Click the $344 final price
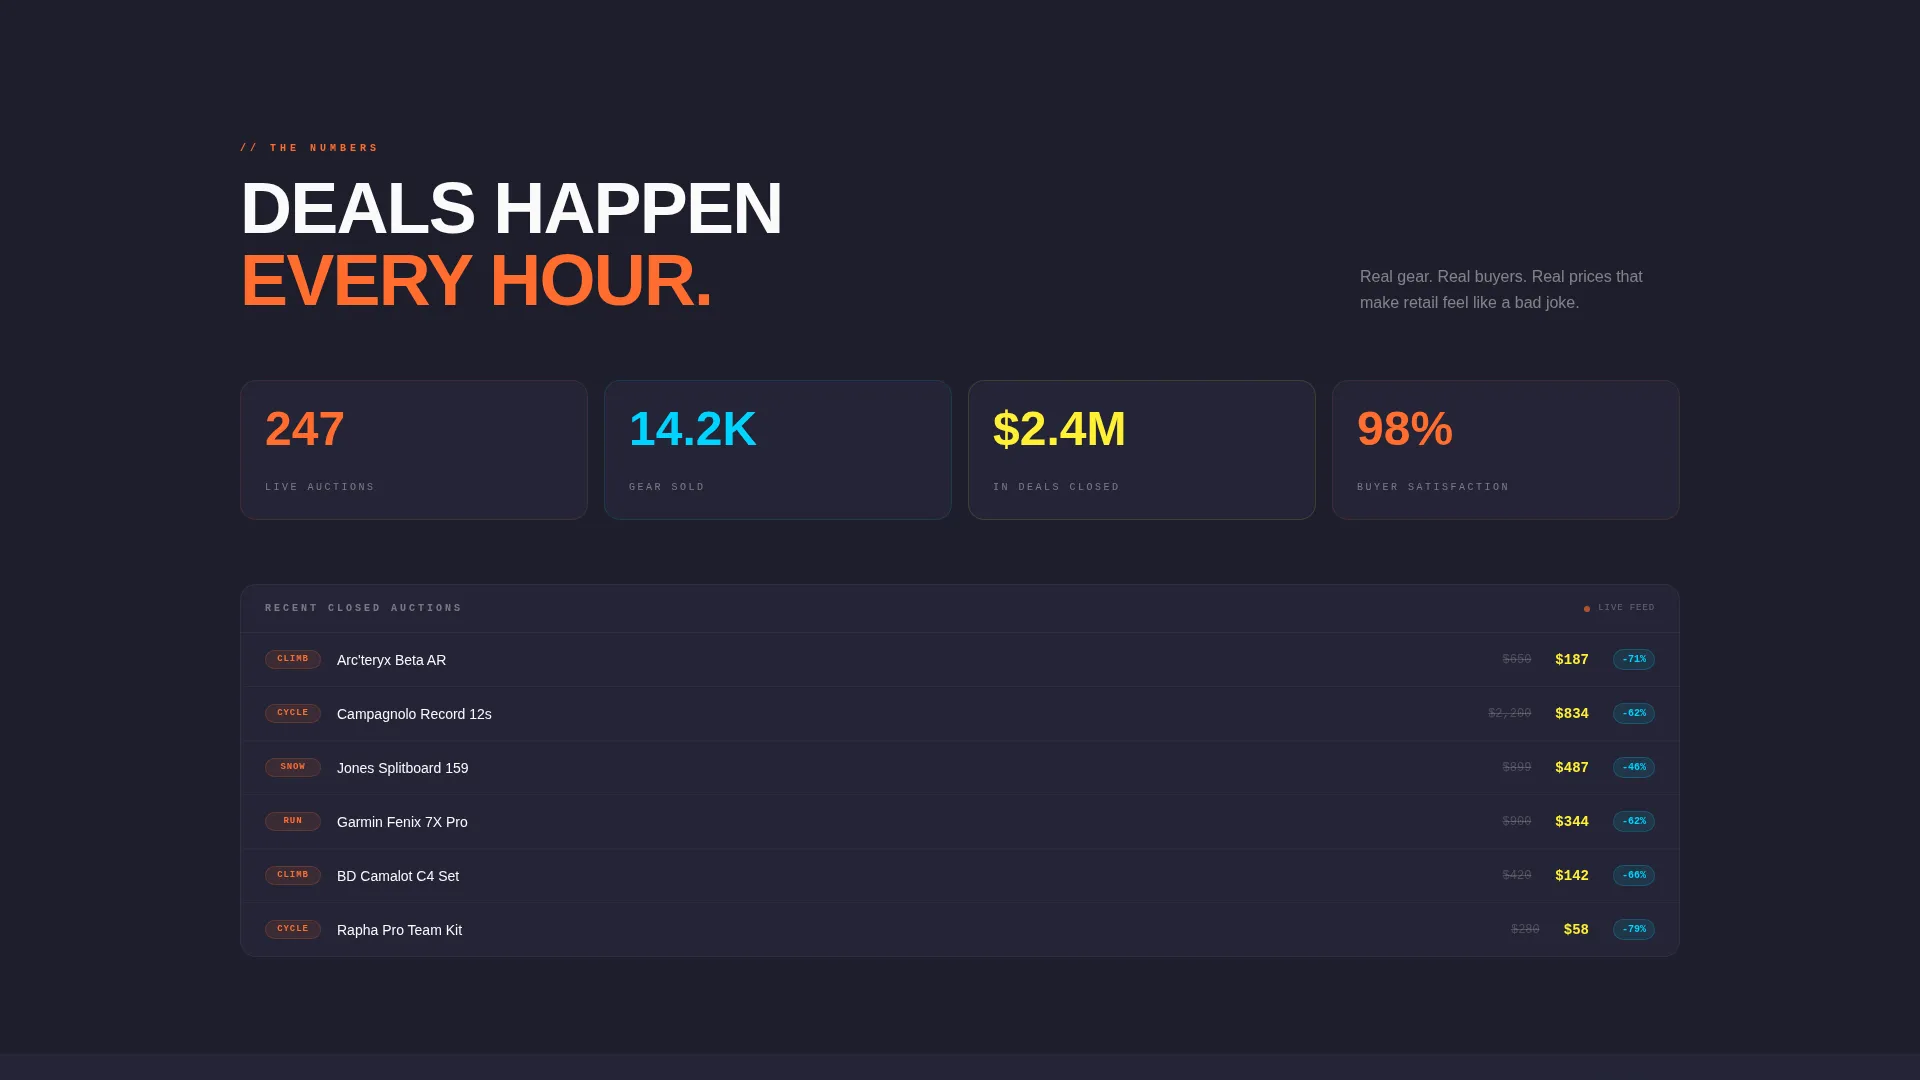 click(1572, 821)
